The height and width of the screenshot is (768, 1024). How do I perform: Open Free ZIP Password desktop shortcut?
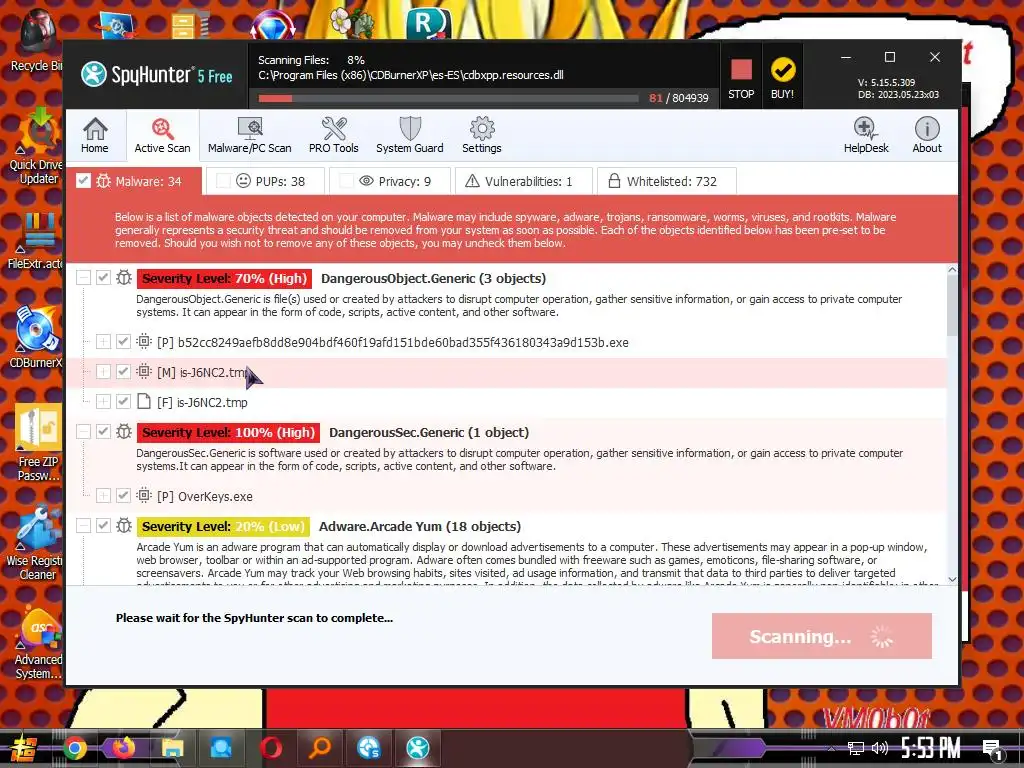[38, 443]
